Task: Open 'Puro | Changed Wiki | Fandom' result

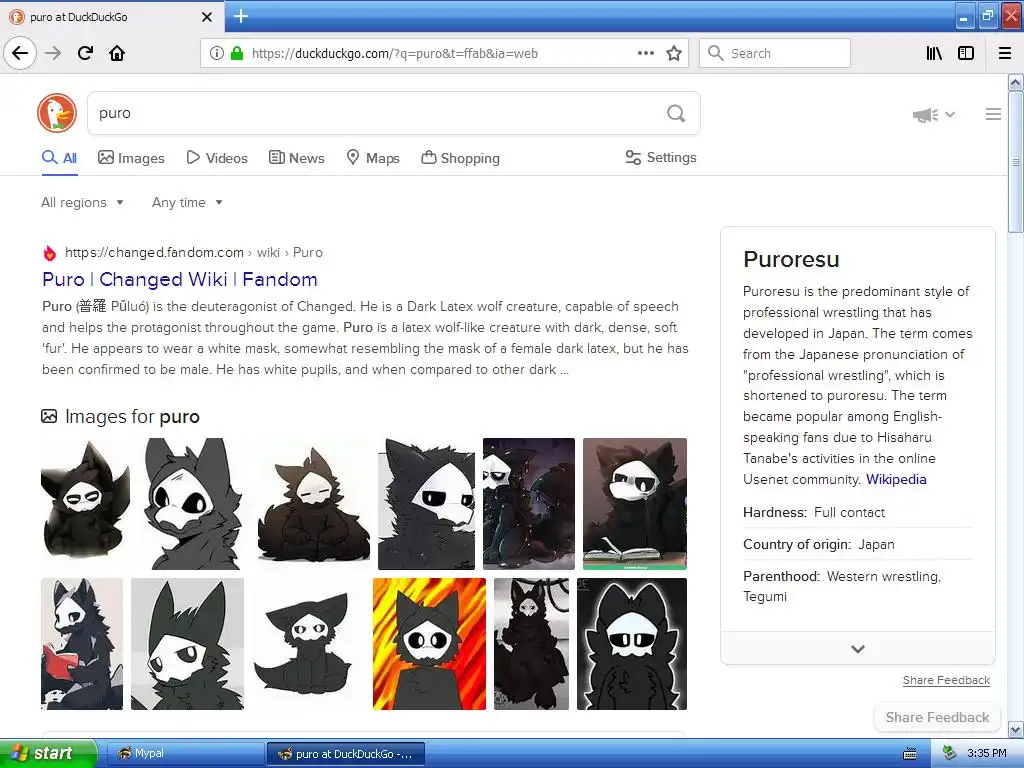Action: [180, 279]
